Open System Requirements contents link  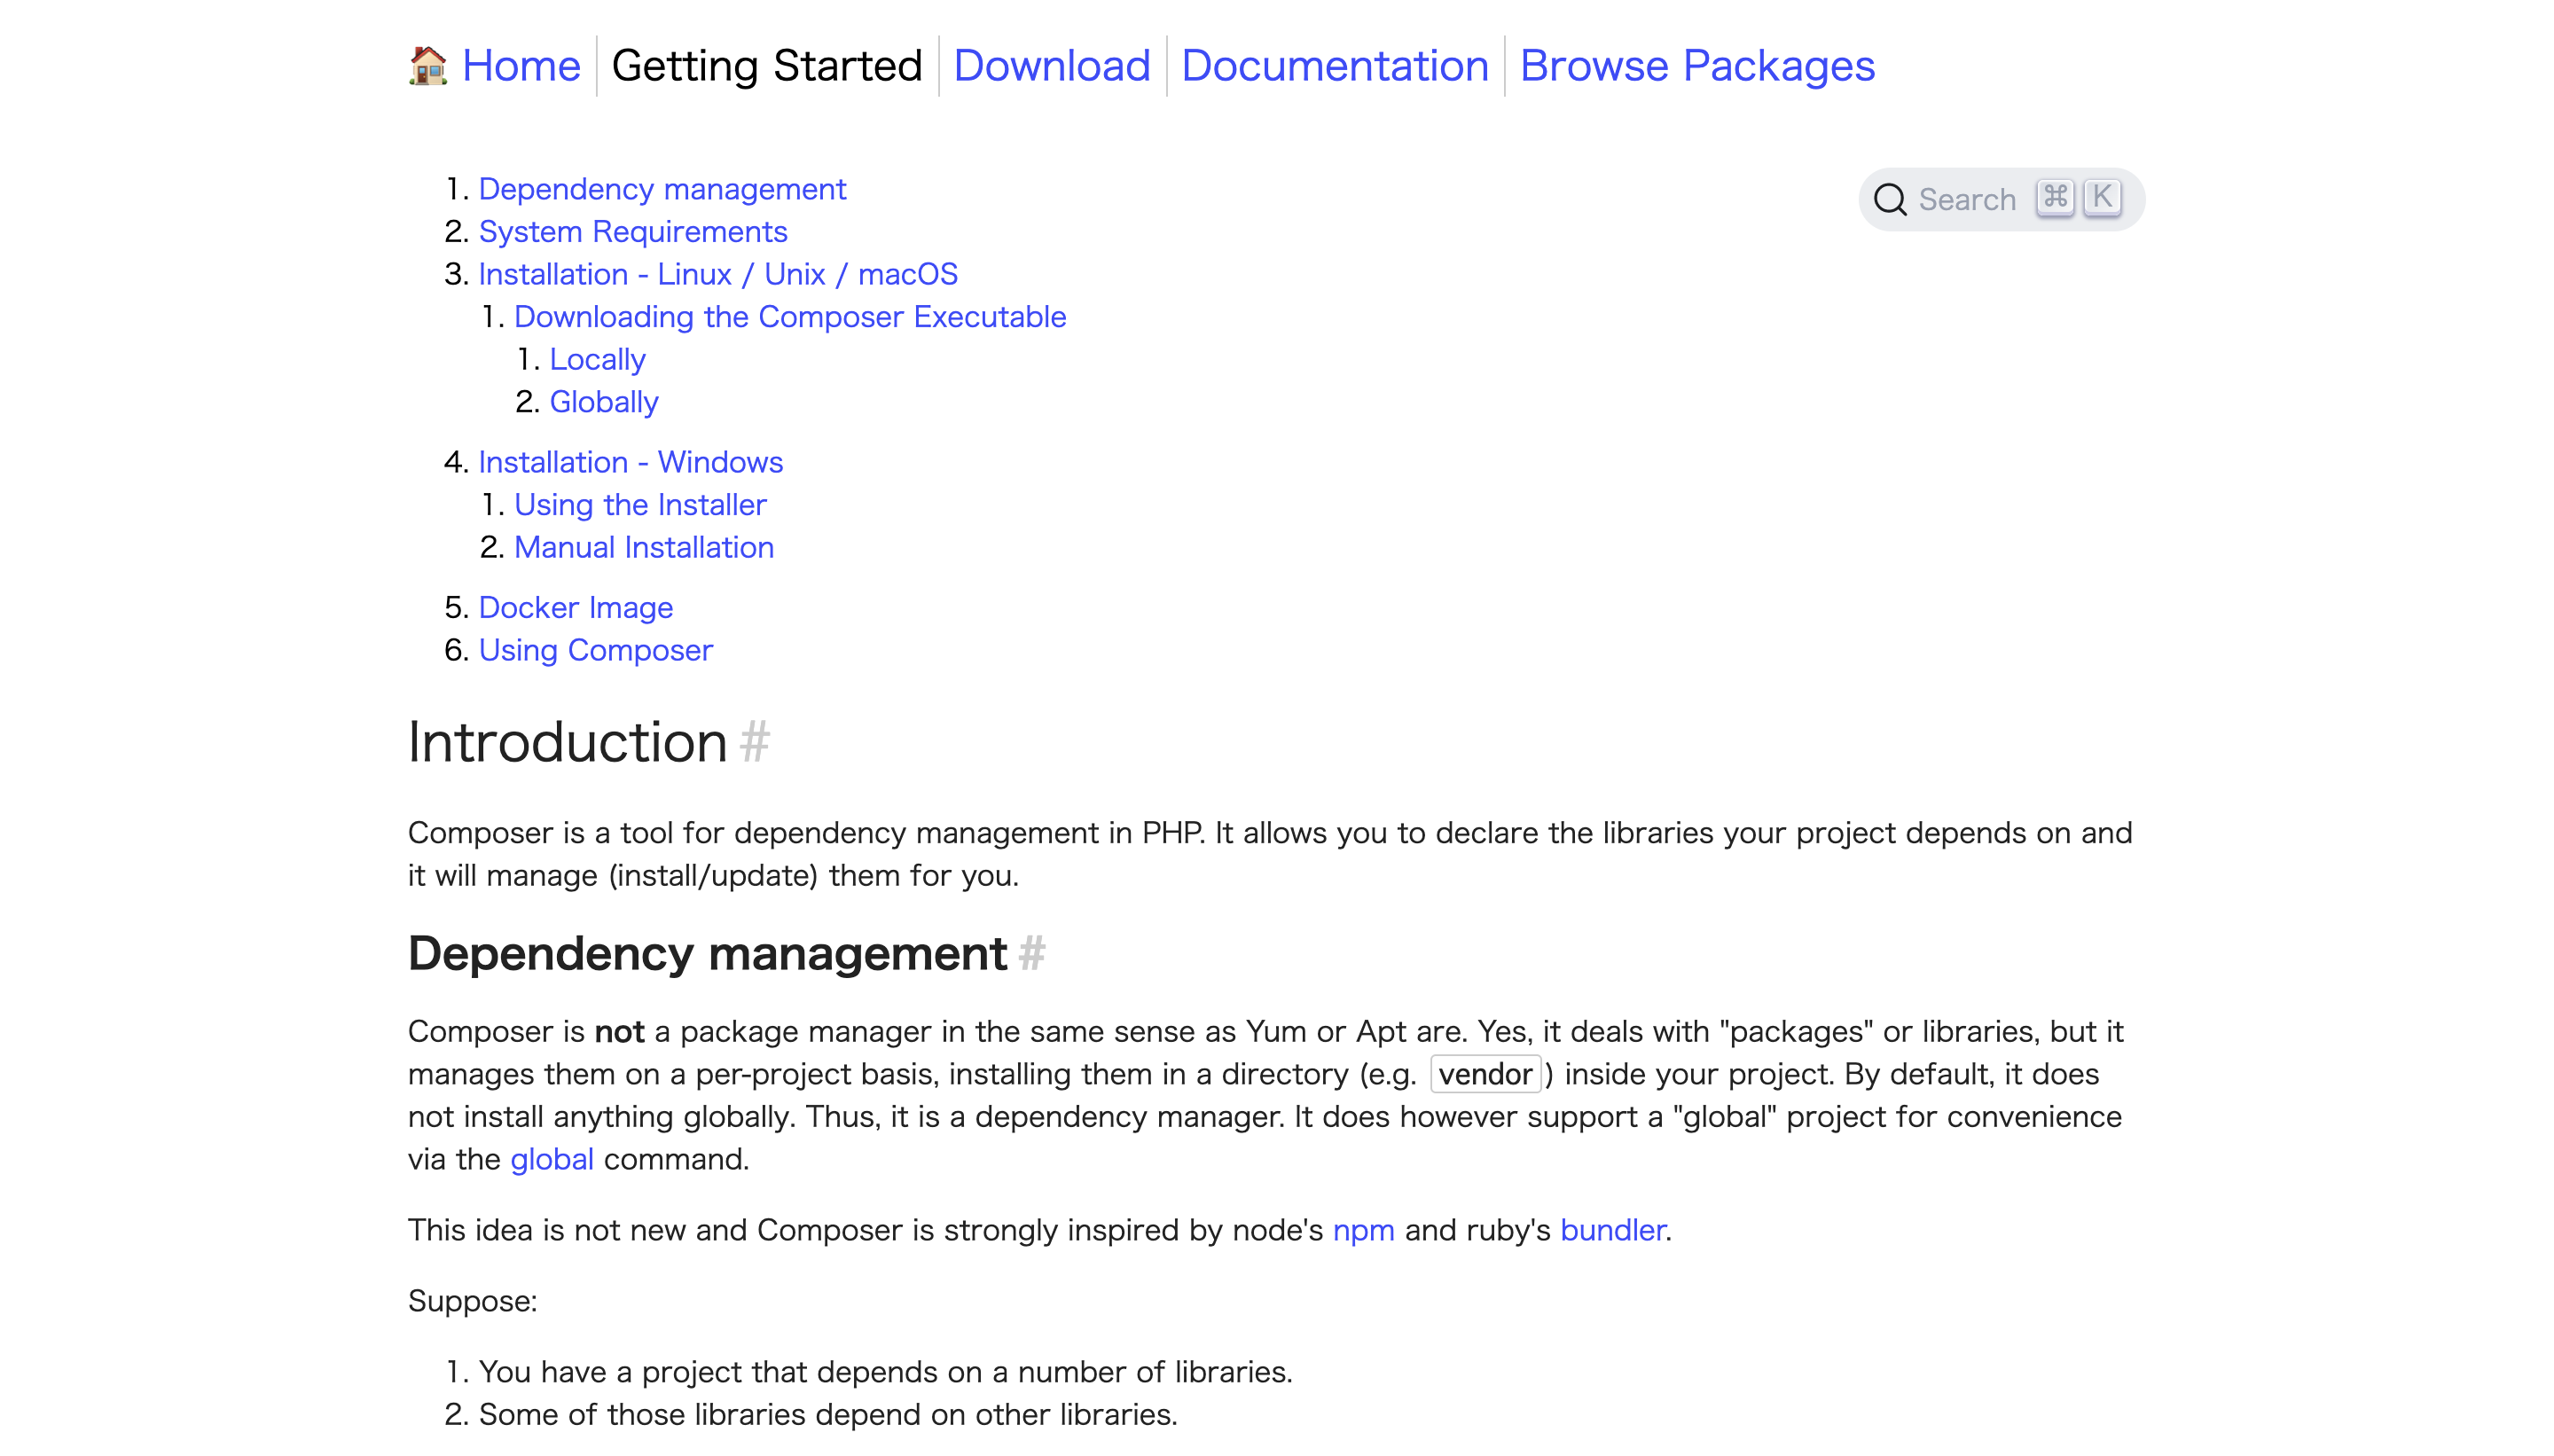point(633,231)
